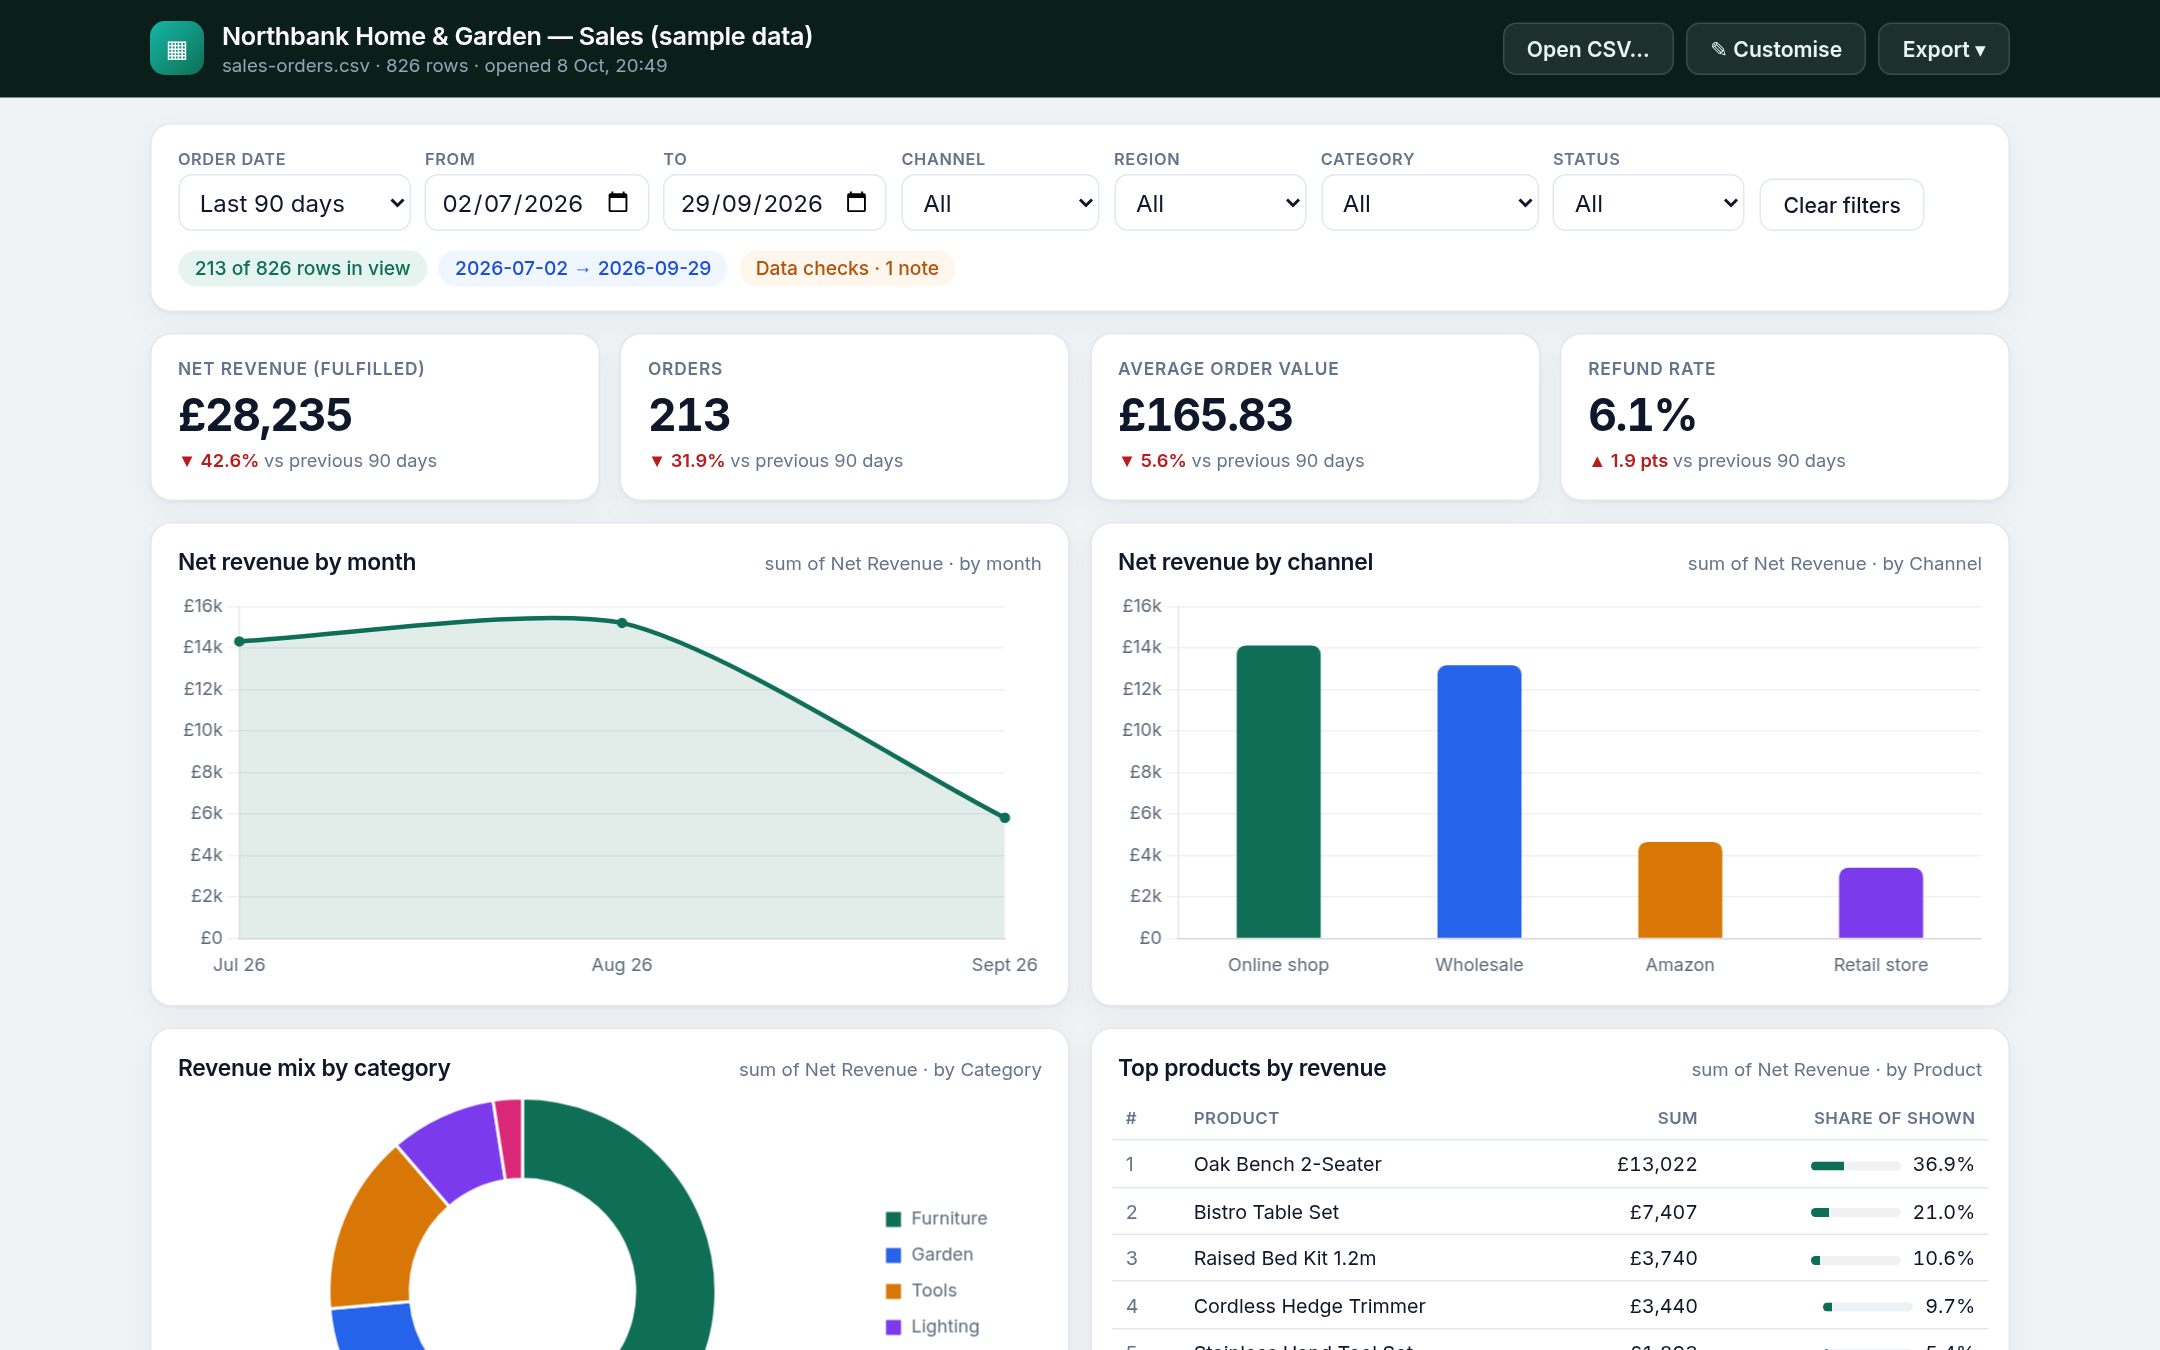Open the TO date calendar picker icon
The height and width of the screenshot is (1350, 2160).
pyautogui.click(x=856, y=203)
